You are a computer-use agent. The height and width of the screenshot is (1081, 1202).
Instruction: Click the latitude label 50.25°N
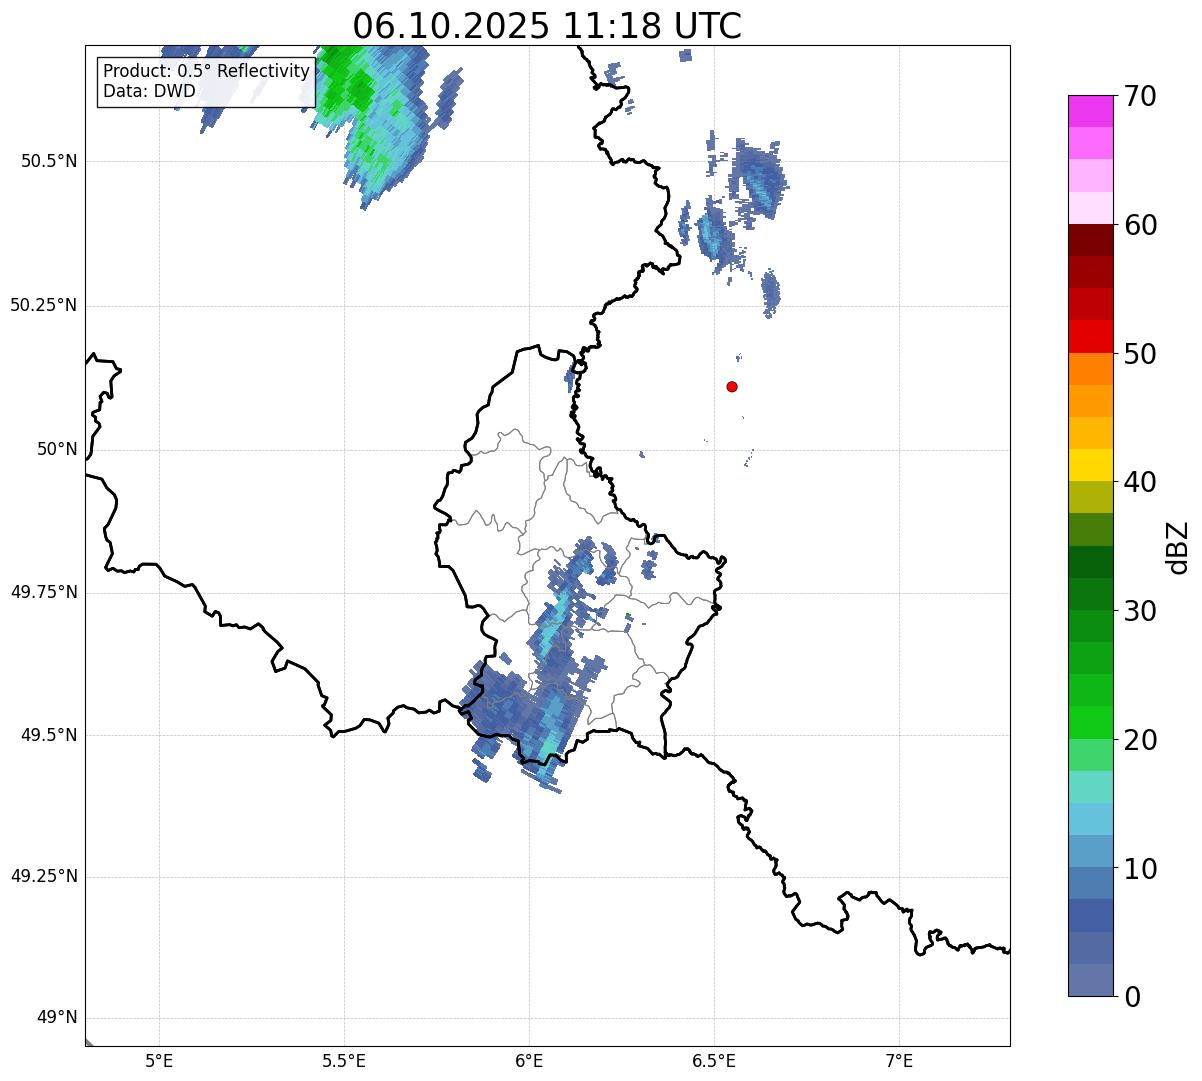pyautogui.click(x=43, y=305)
